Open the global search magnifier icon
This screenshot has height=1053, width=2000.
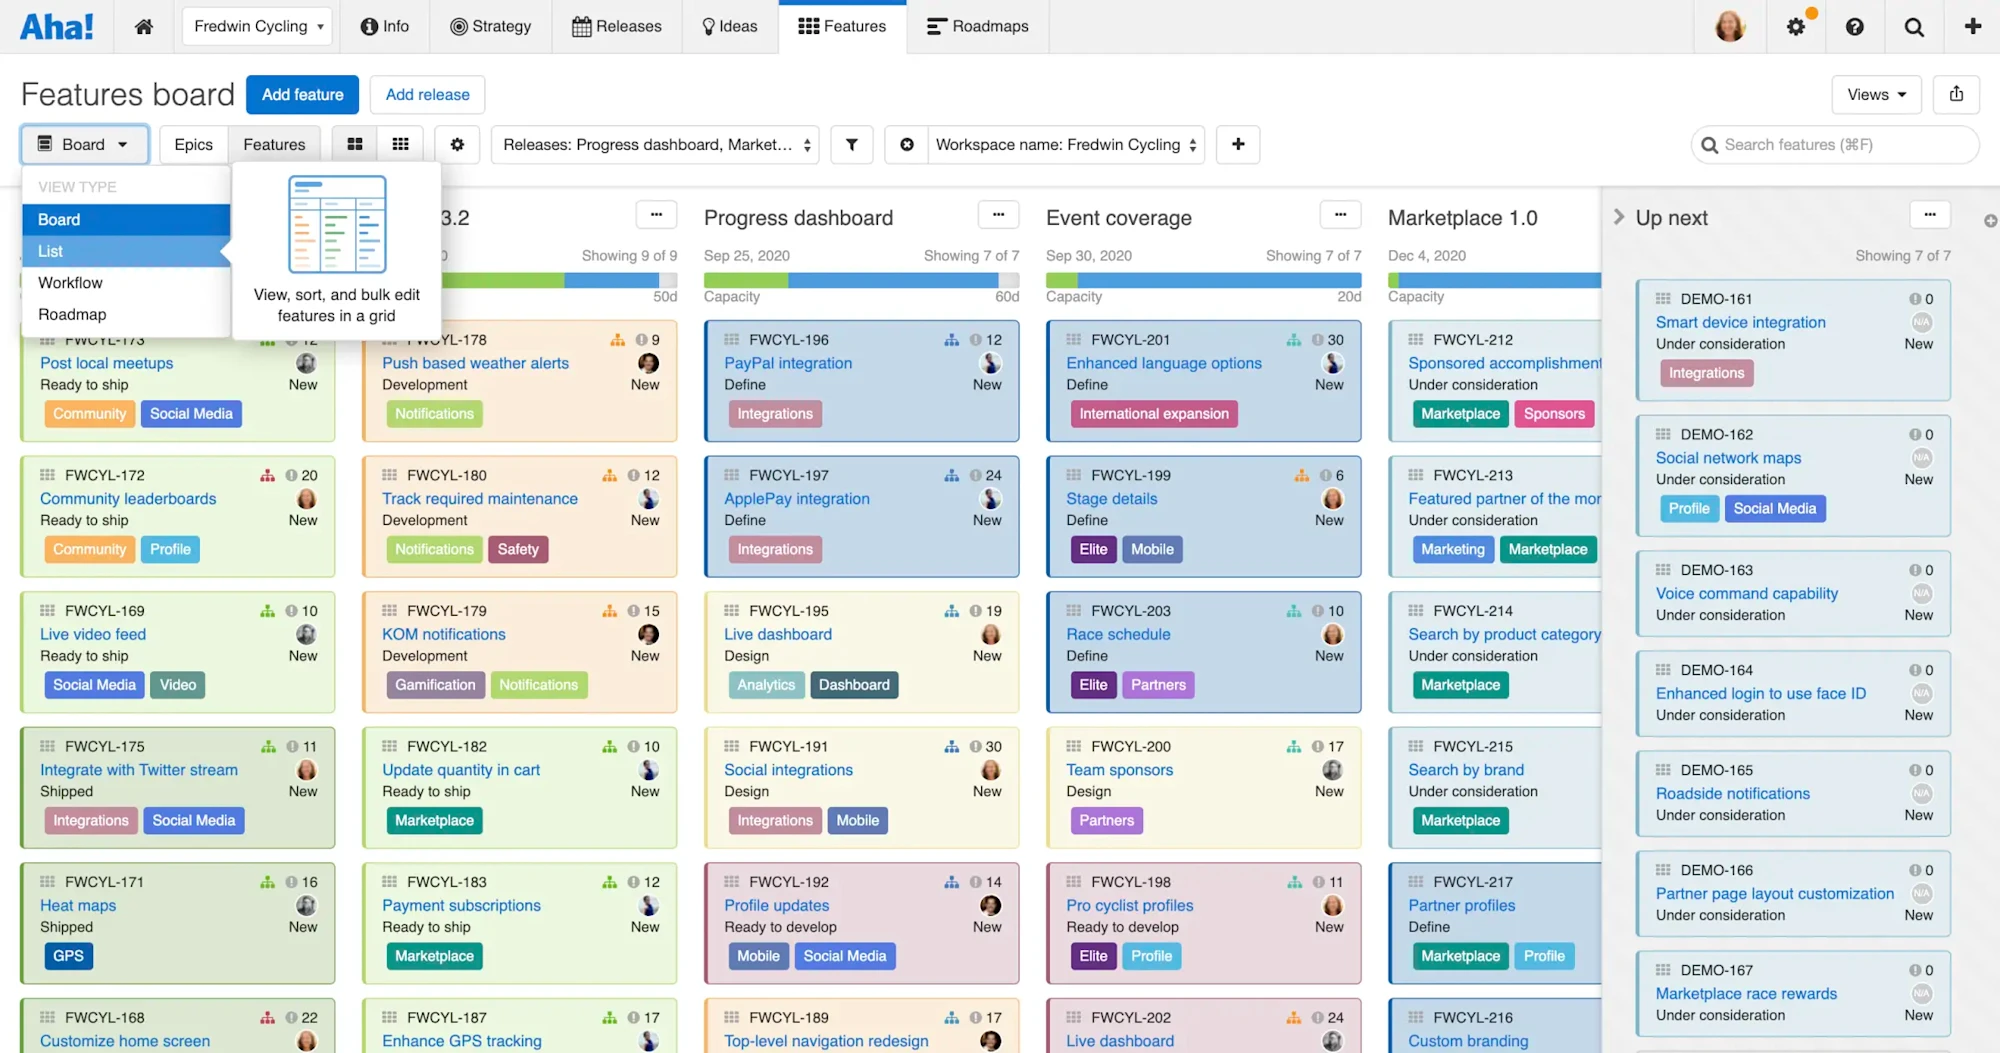tap(1914, 26)
